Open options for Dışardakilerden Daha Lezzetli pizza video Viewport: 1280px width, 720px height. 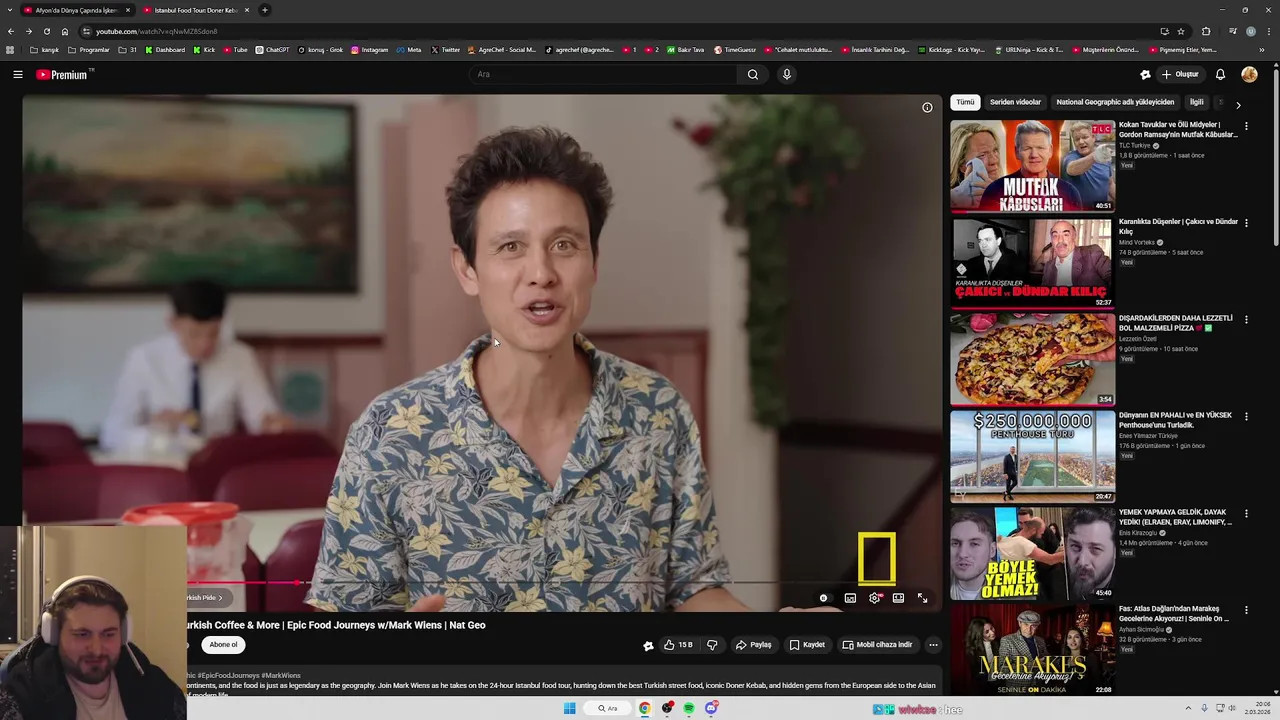pyautogui.click(x=1246, y=320)
